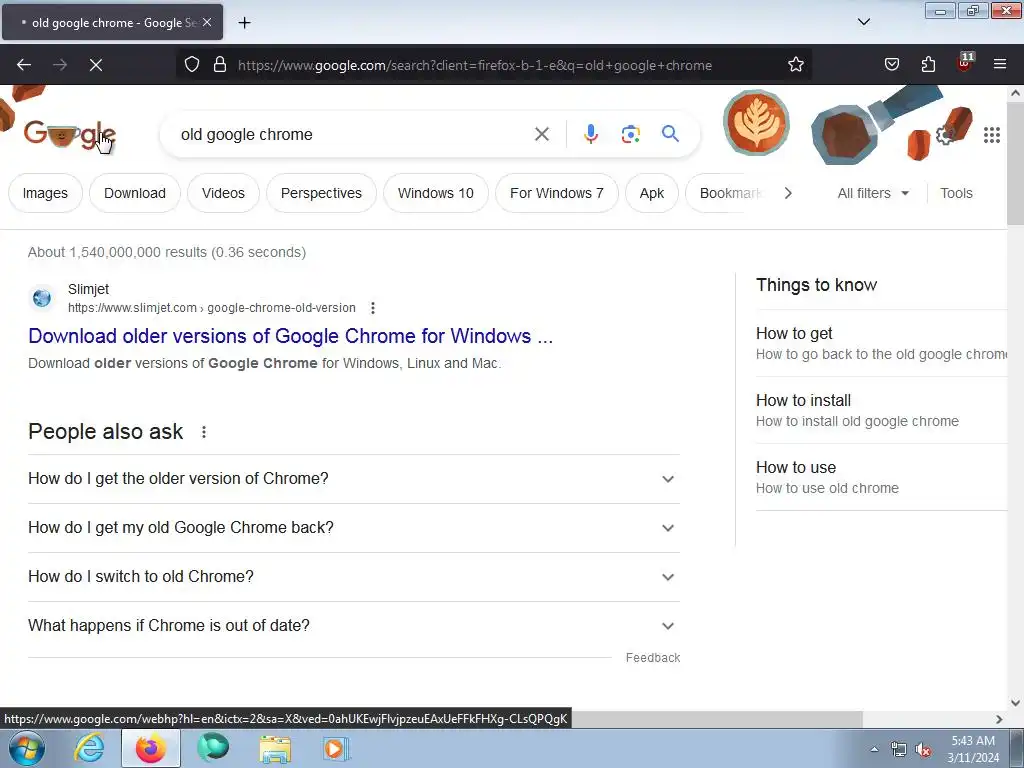The width and height of the screenshot is (1024, 768).
Task: Launch Internet Explorer from the taskbar
Action: pyautogui.click(x=89, y=748)
